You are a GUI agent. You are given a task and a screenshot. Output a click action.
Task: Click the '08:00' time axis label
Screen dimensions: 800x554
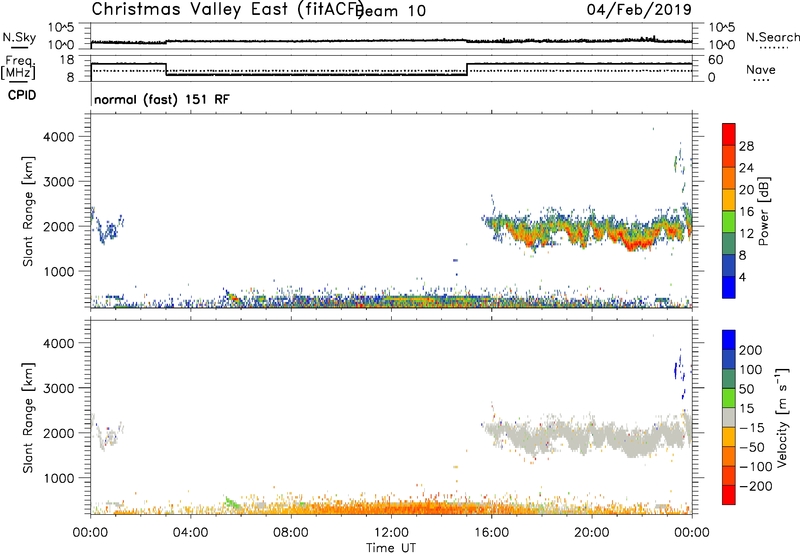[291, 533]
